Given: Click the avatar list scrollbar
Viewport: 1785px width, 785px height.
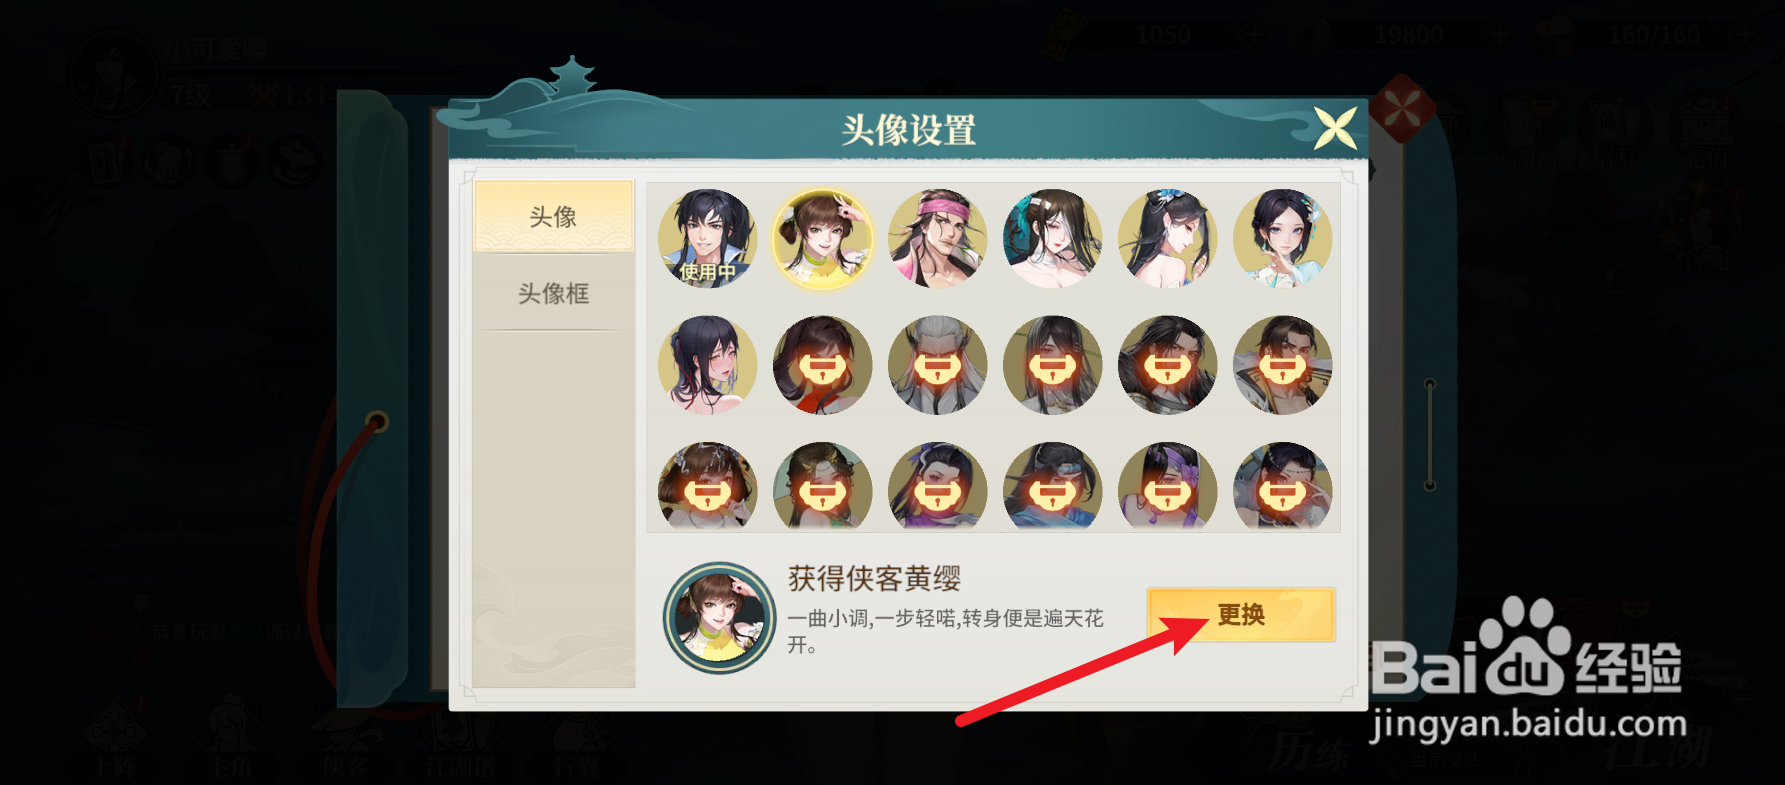Looking at the screenshot, I should [x=1430, y=435].
